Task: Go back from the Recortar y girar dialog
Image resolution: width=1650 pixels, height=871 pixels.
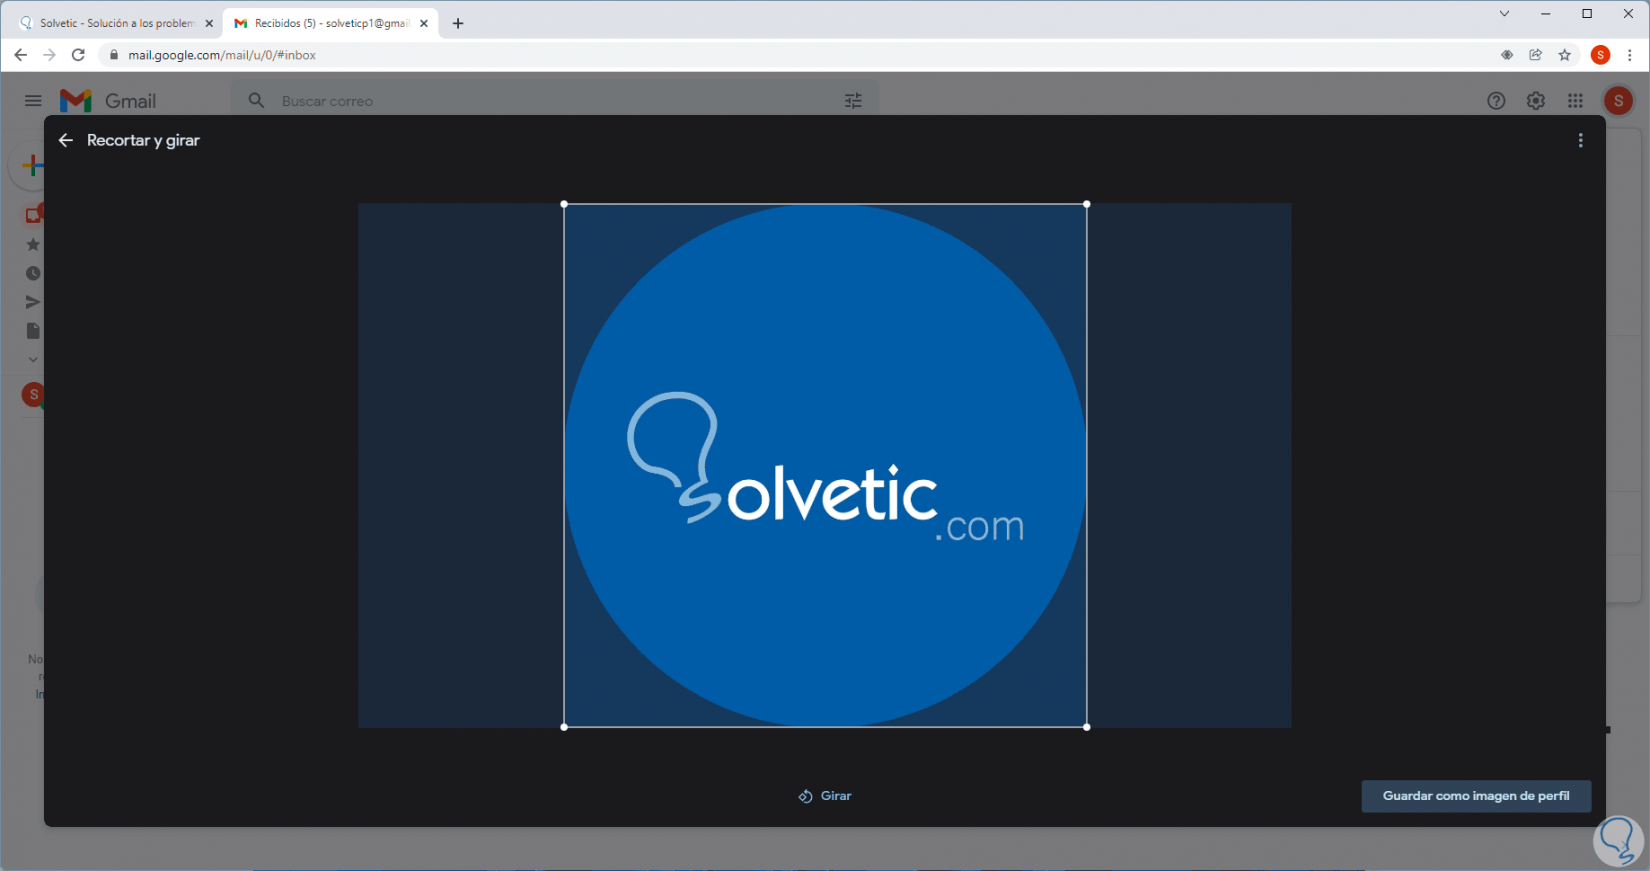Action: point(66,141)
